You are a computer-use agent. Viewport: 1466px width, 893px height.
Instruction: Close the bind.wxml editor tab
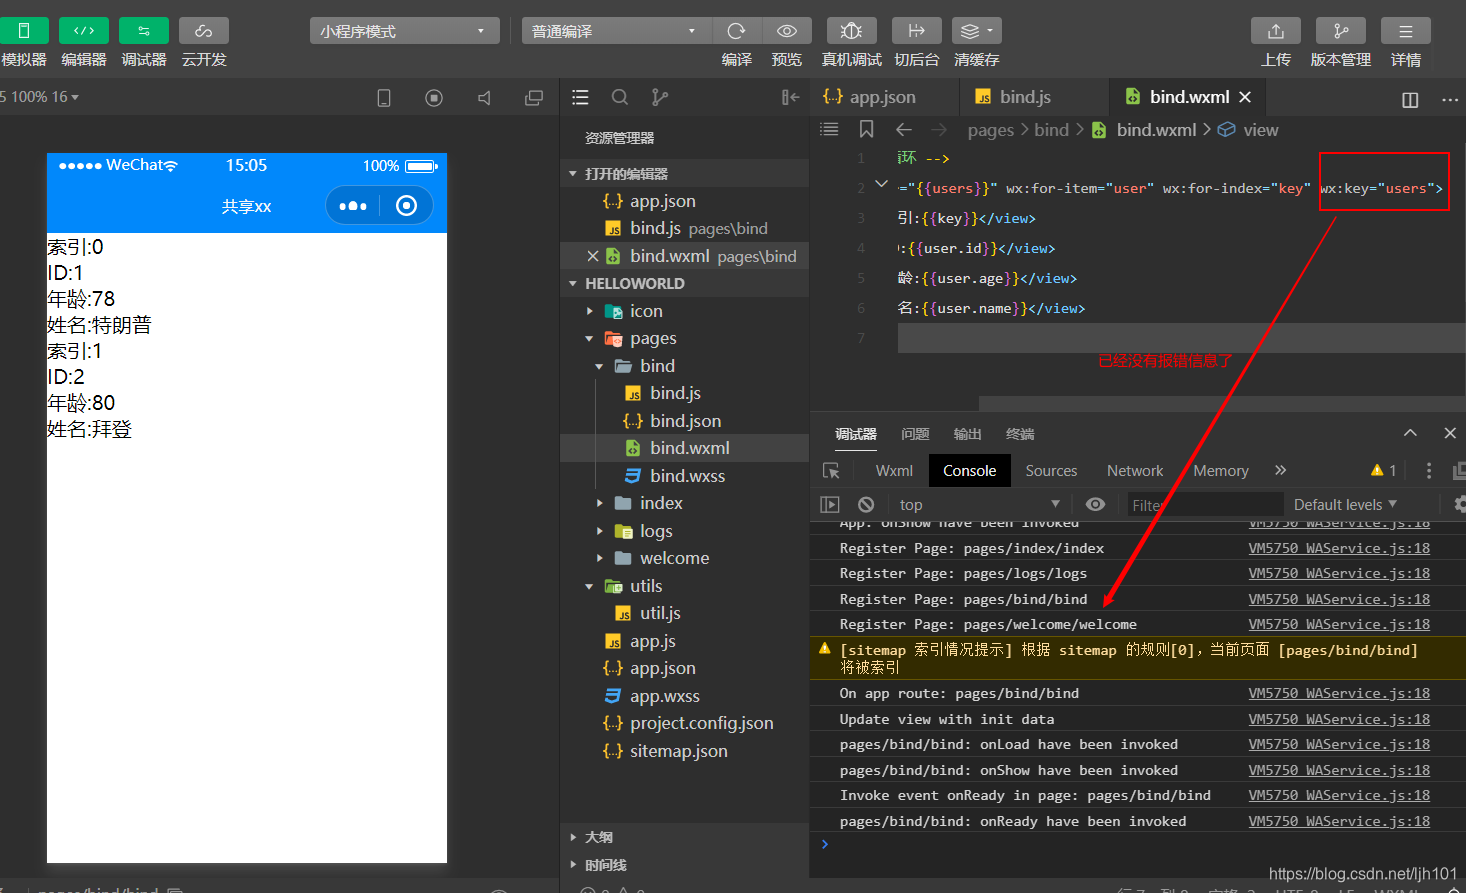click(1245, 97)
